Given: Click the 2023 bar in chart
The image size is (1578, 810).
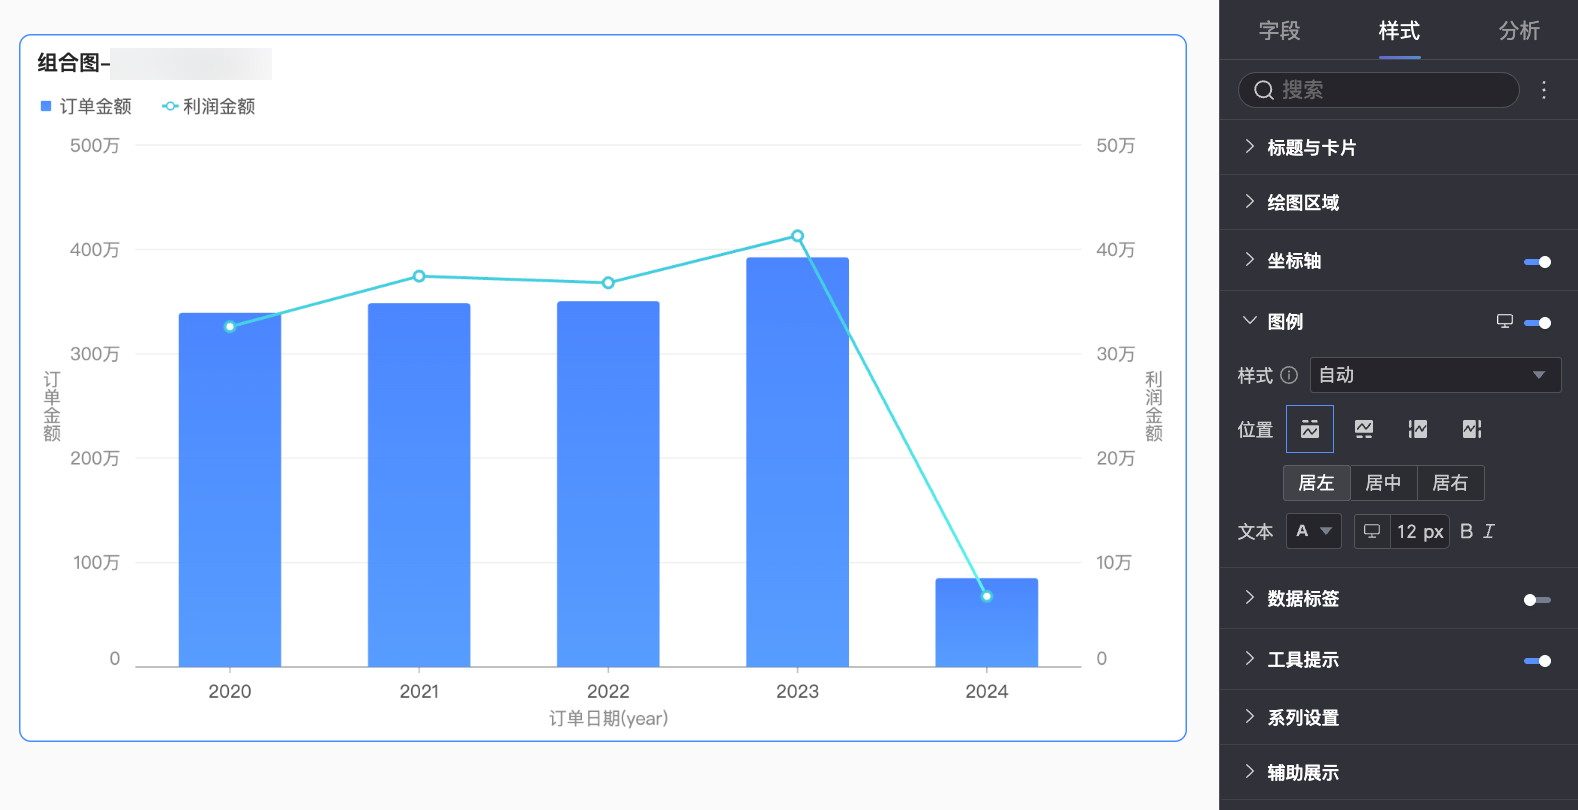Looking at the screenshot, I should (797, 462).
